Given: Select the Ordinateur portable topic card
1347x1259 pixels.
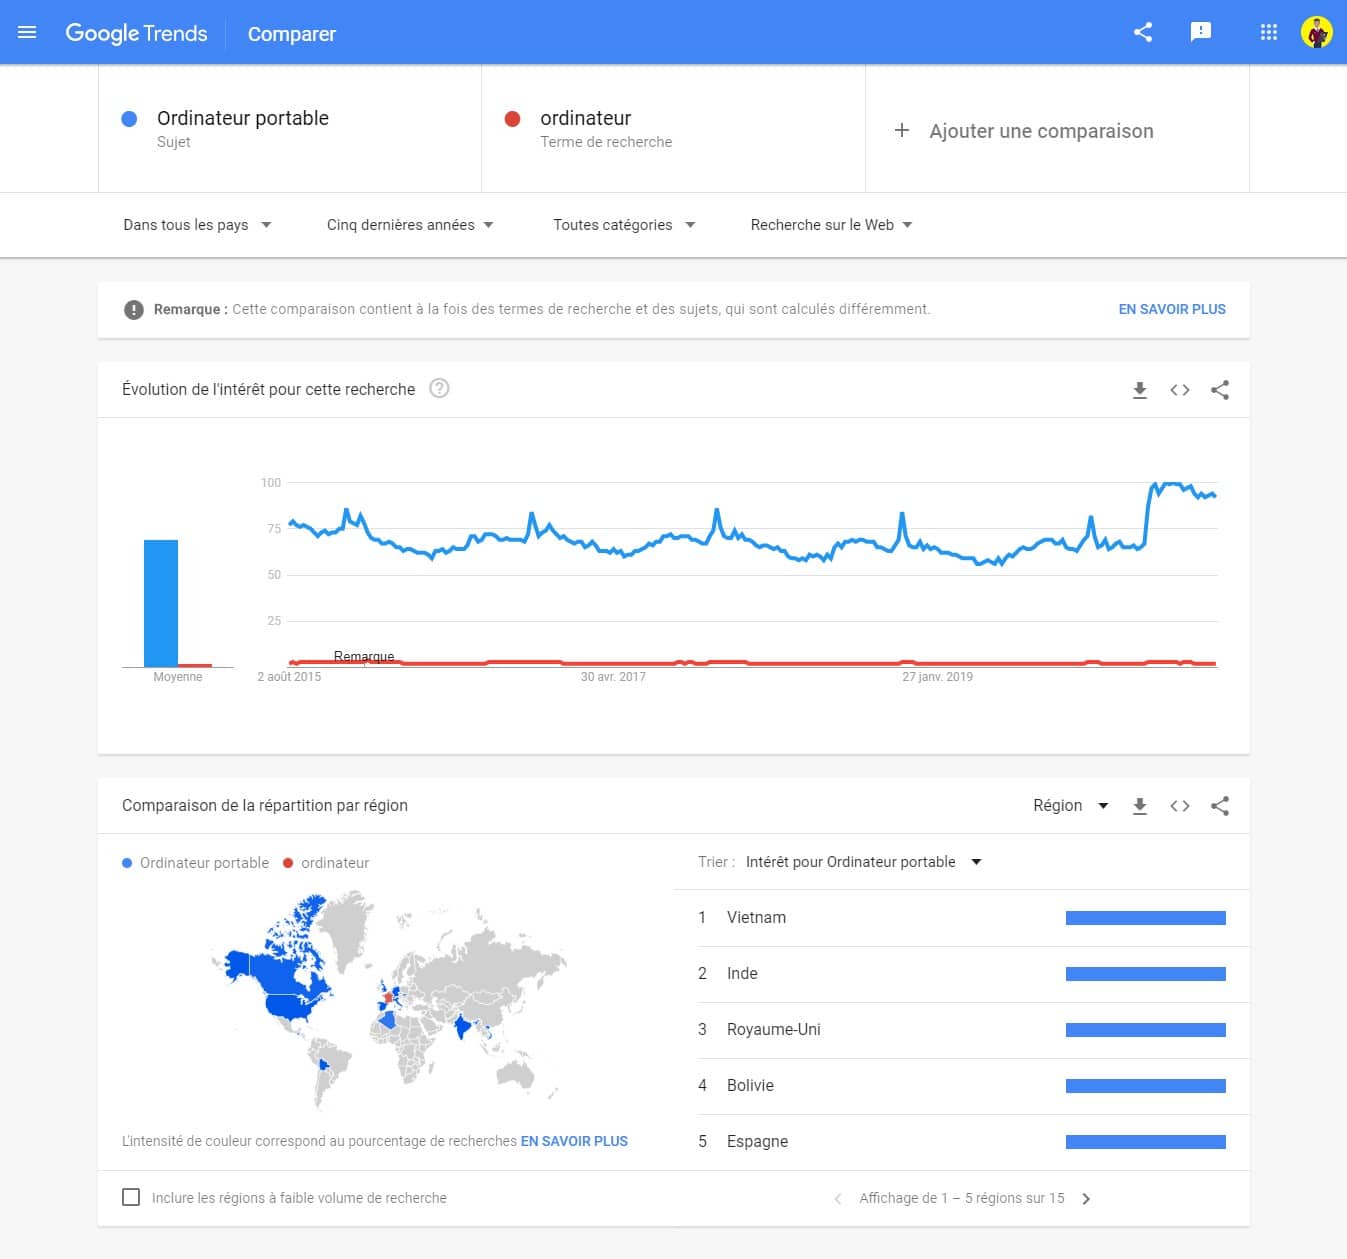Looking at the screenshot, I should [290, 129].
